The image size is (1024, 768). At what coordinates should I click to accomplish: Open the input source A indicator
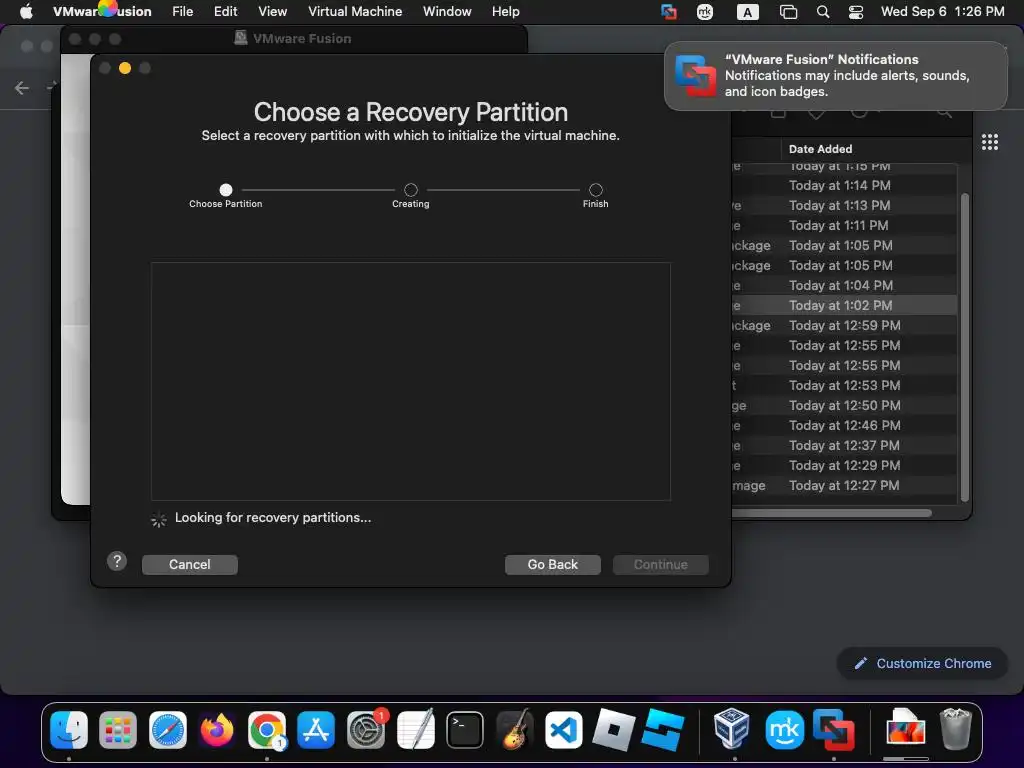click(x=747, y=12)
